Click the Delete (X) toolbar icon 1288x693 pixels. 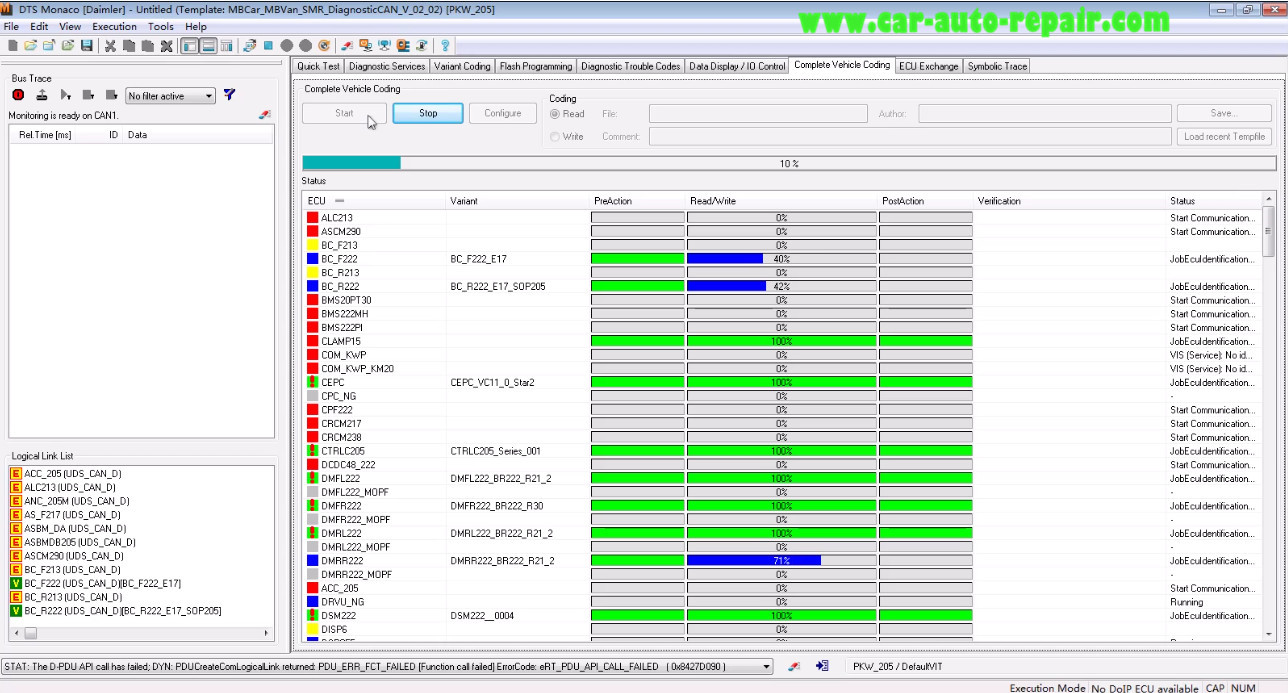pyautogui.click(x=166, y=46)
